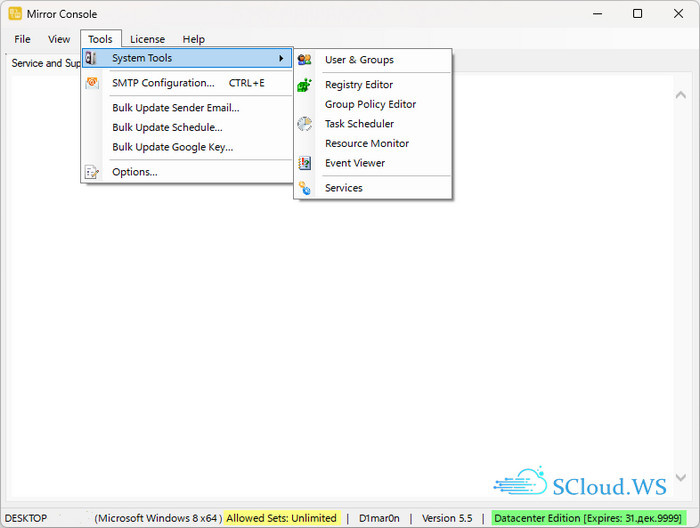Expand the System Tools submenu arrow
The width and height of the screenshot is (700, 528).
point(281,59)
